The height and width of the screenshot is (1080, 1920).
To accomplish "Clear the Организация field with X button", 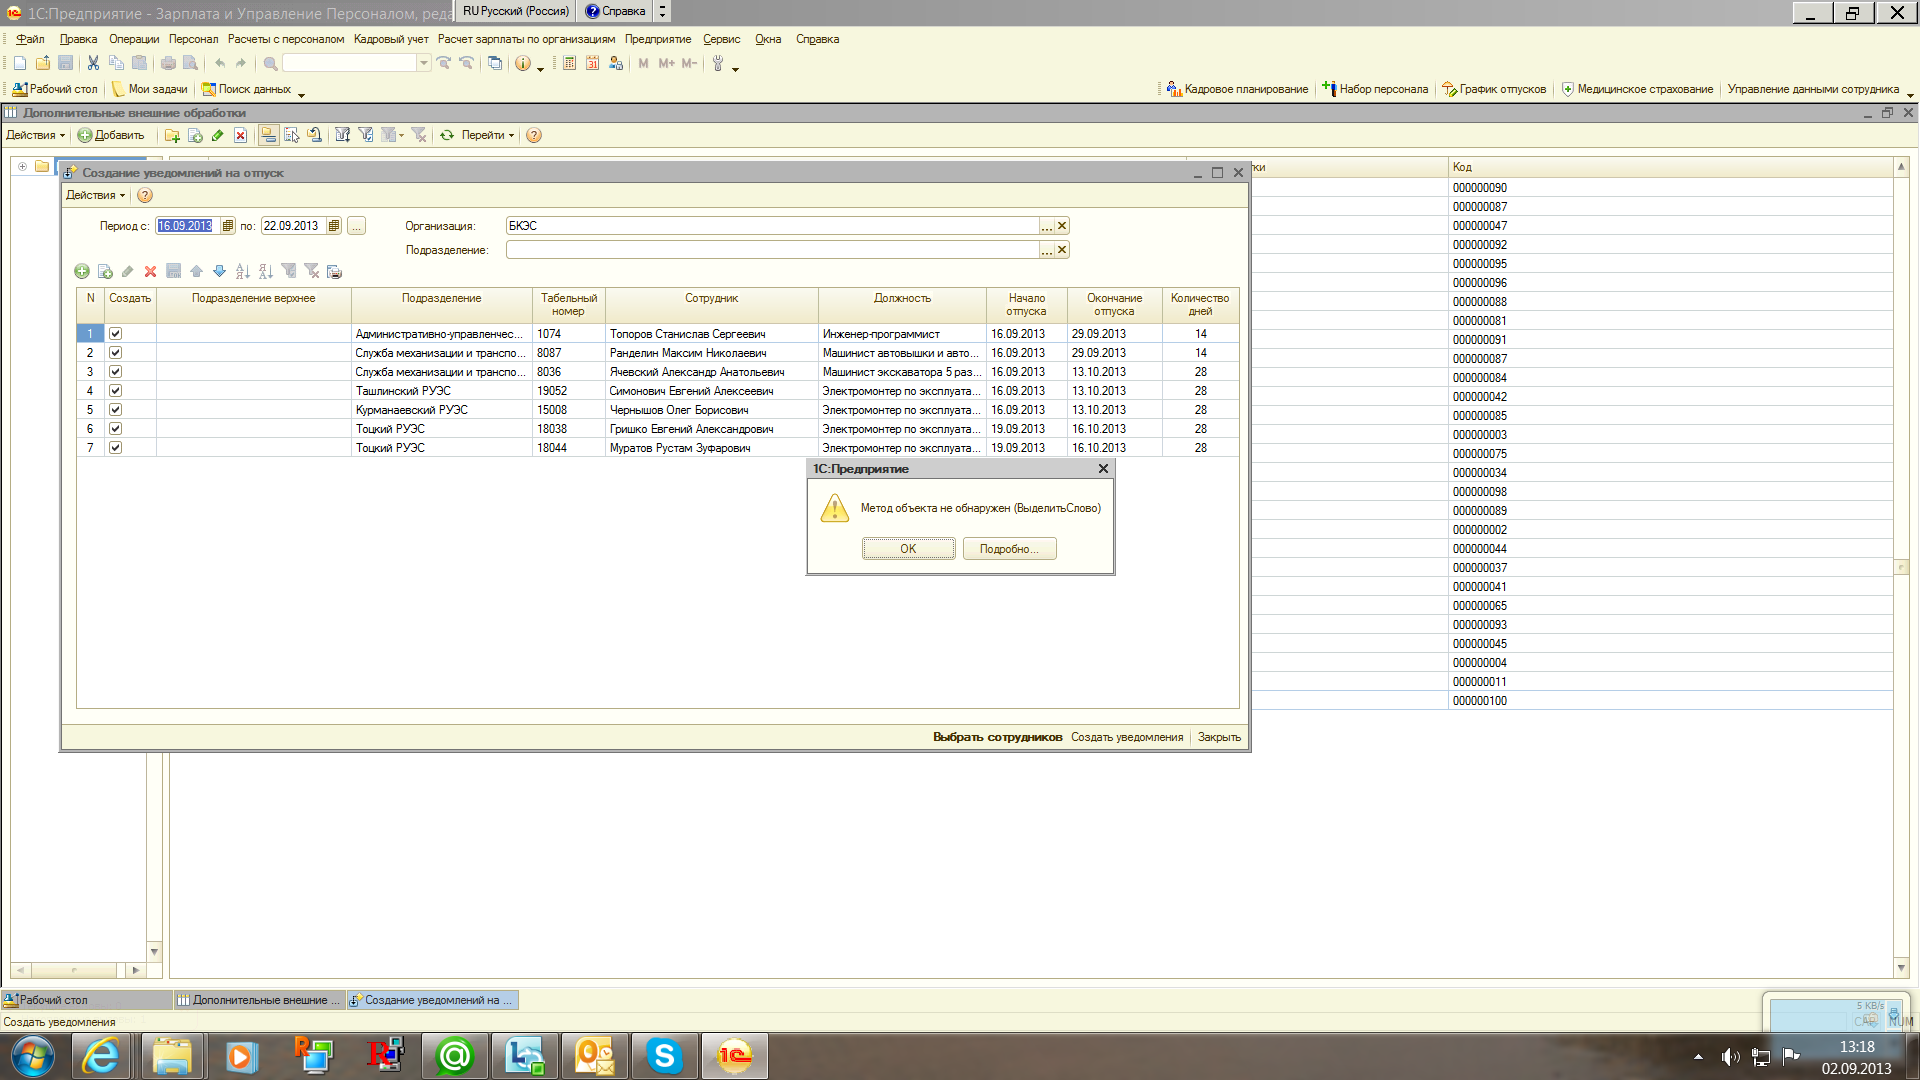I will (x=1062, y=226).
